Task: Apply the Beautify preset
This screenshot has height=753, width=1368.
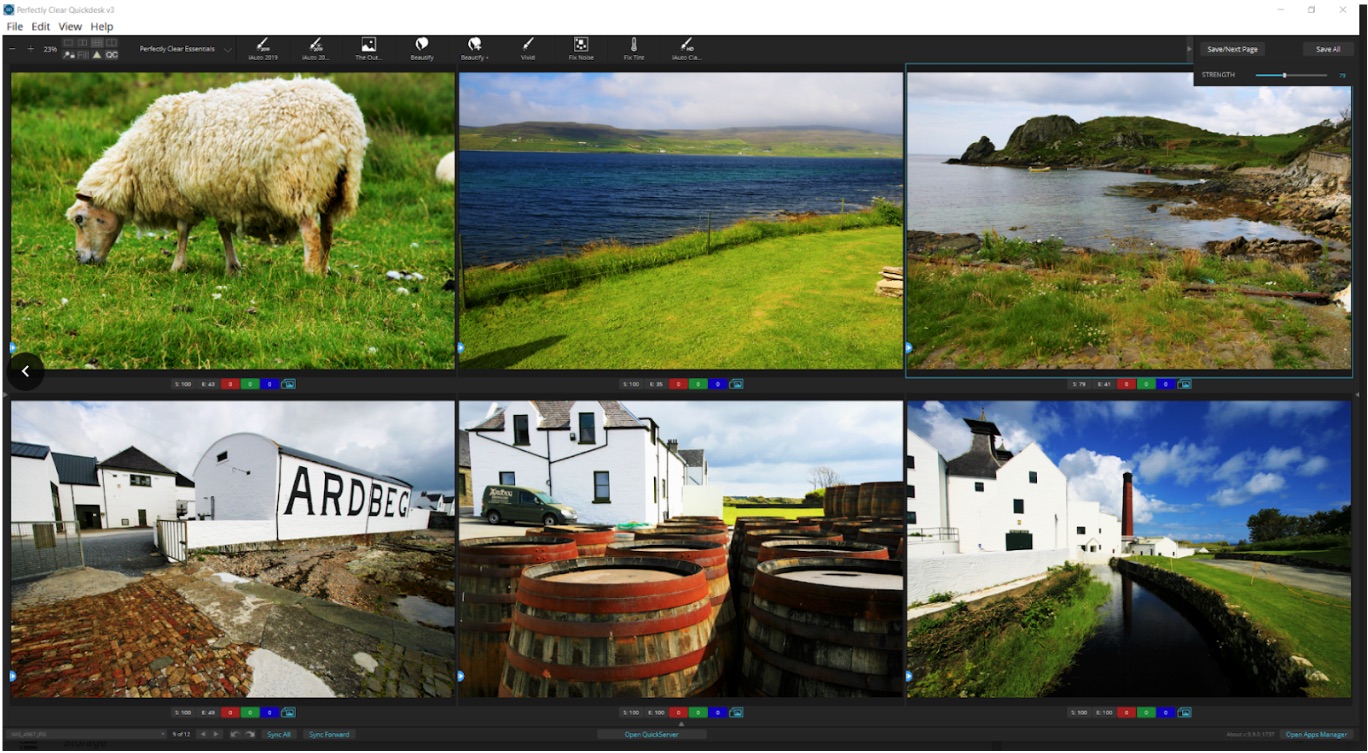Action: click(422, 49)
